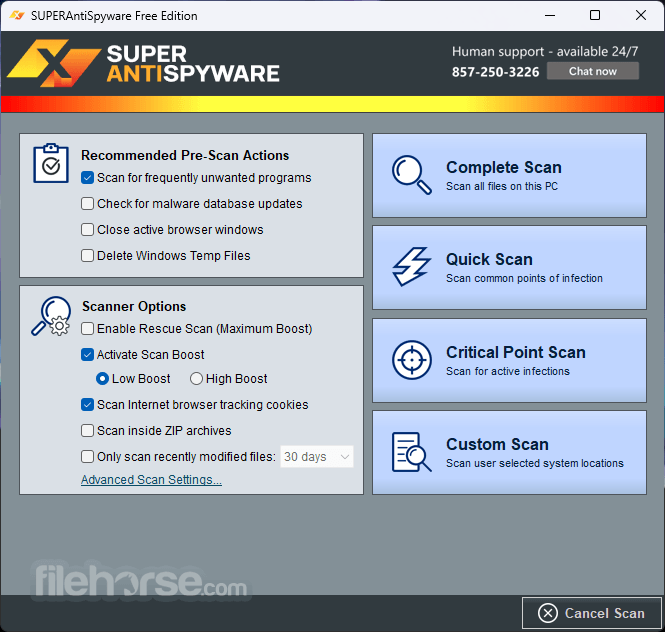Screen dimensions: 665x632
Task: Click the Pre-Scan Actions clipboard icon
Action: tap(51, 163)
